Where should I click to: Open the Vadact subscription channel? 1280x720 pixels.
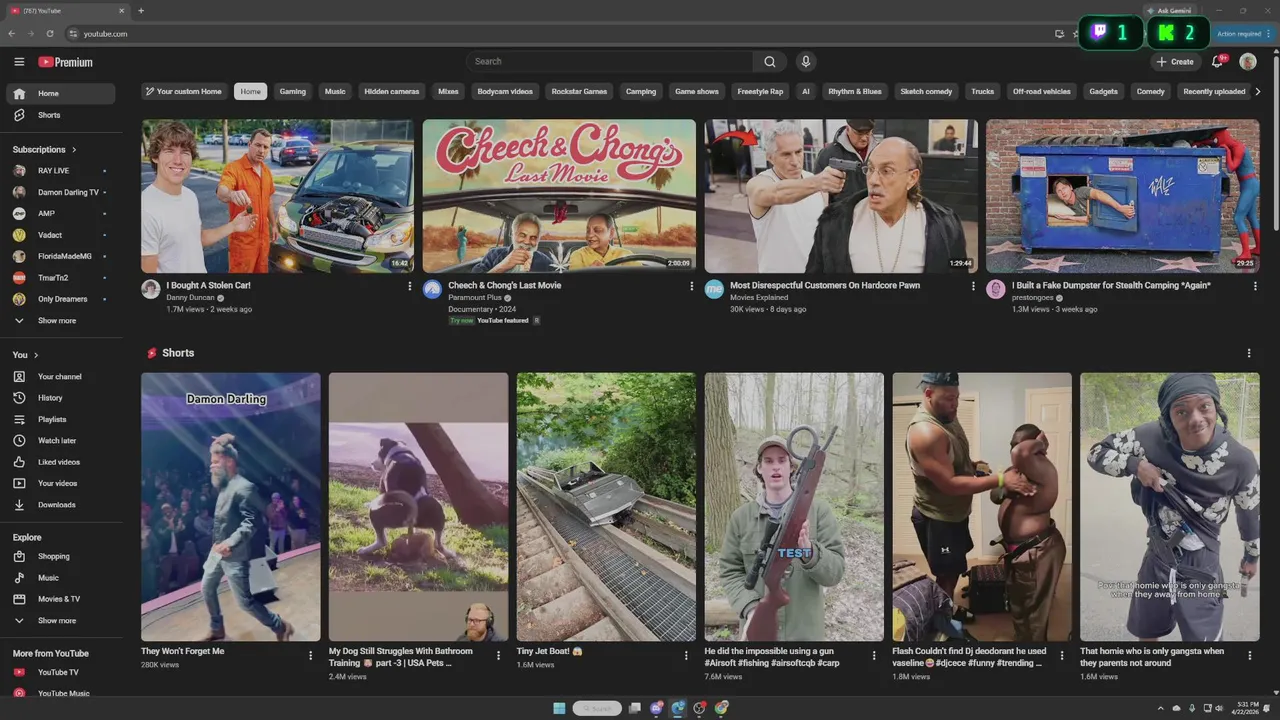tap(62, 235)
